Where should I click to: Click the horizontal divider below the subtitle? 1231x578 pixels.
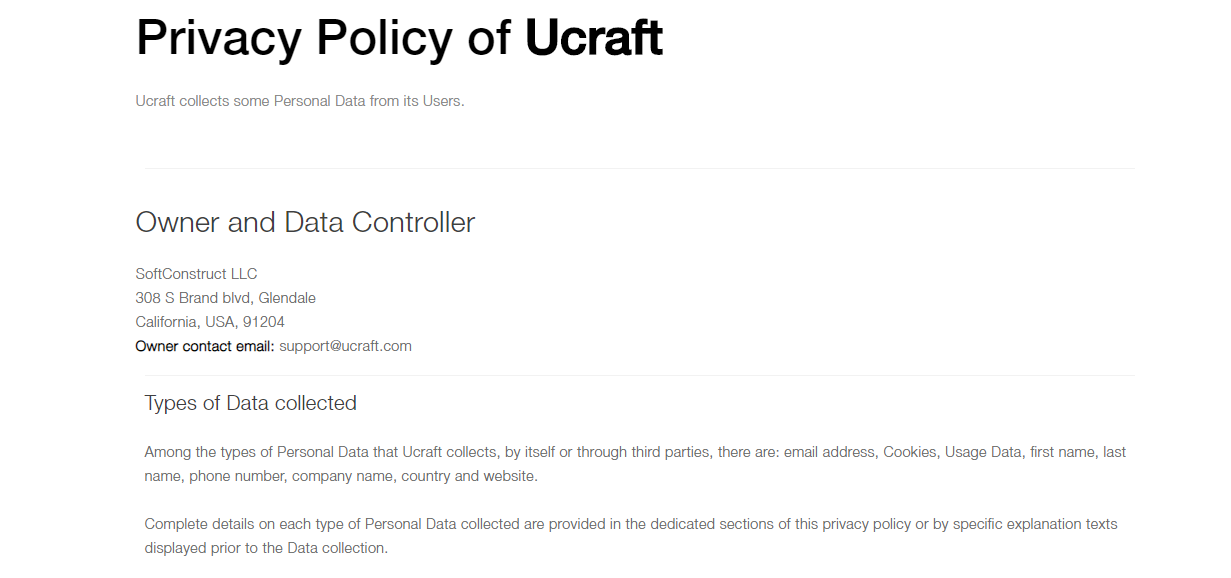(639, 168)
